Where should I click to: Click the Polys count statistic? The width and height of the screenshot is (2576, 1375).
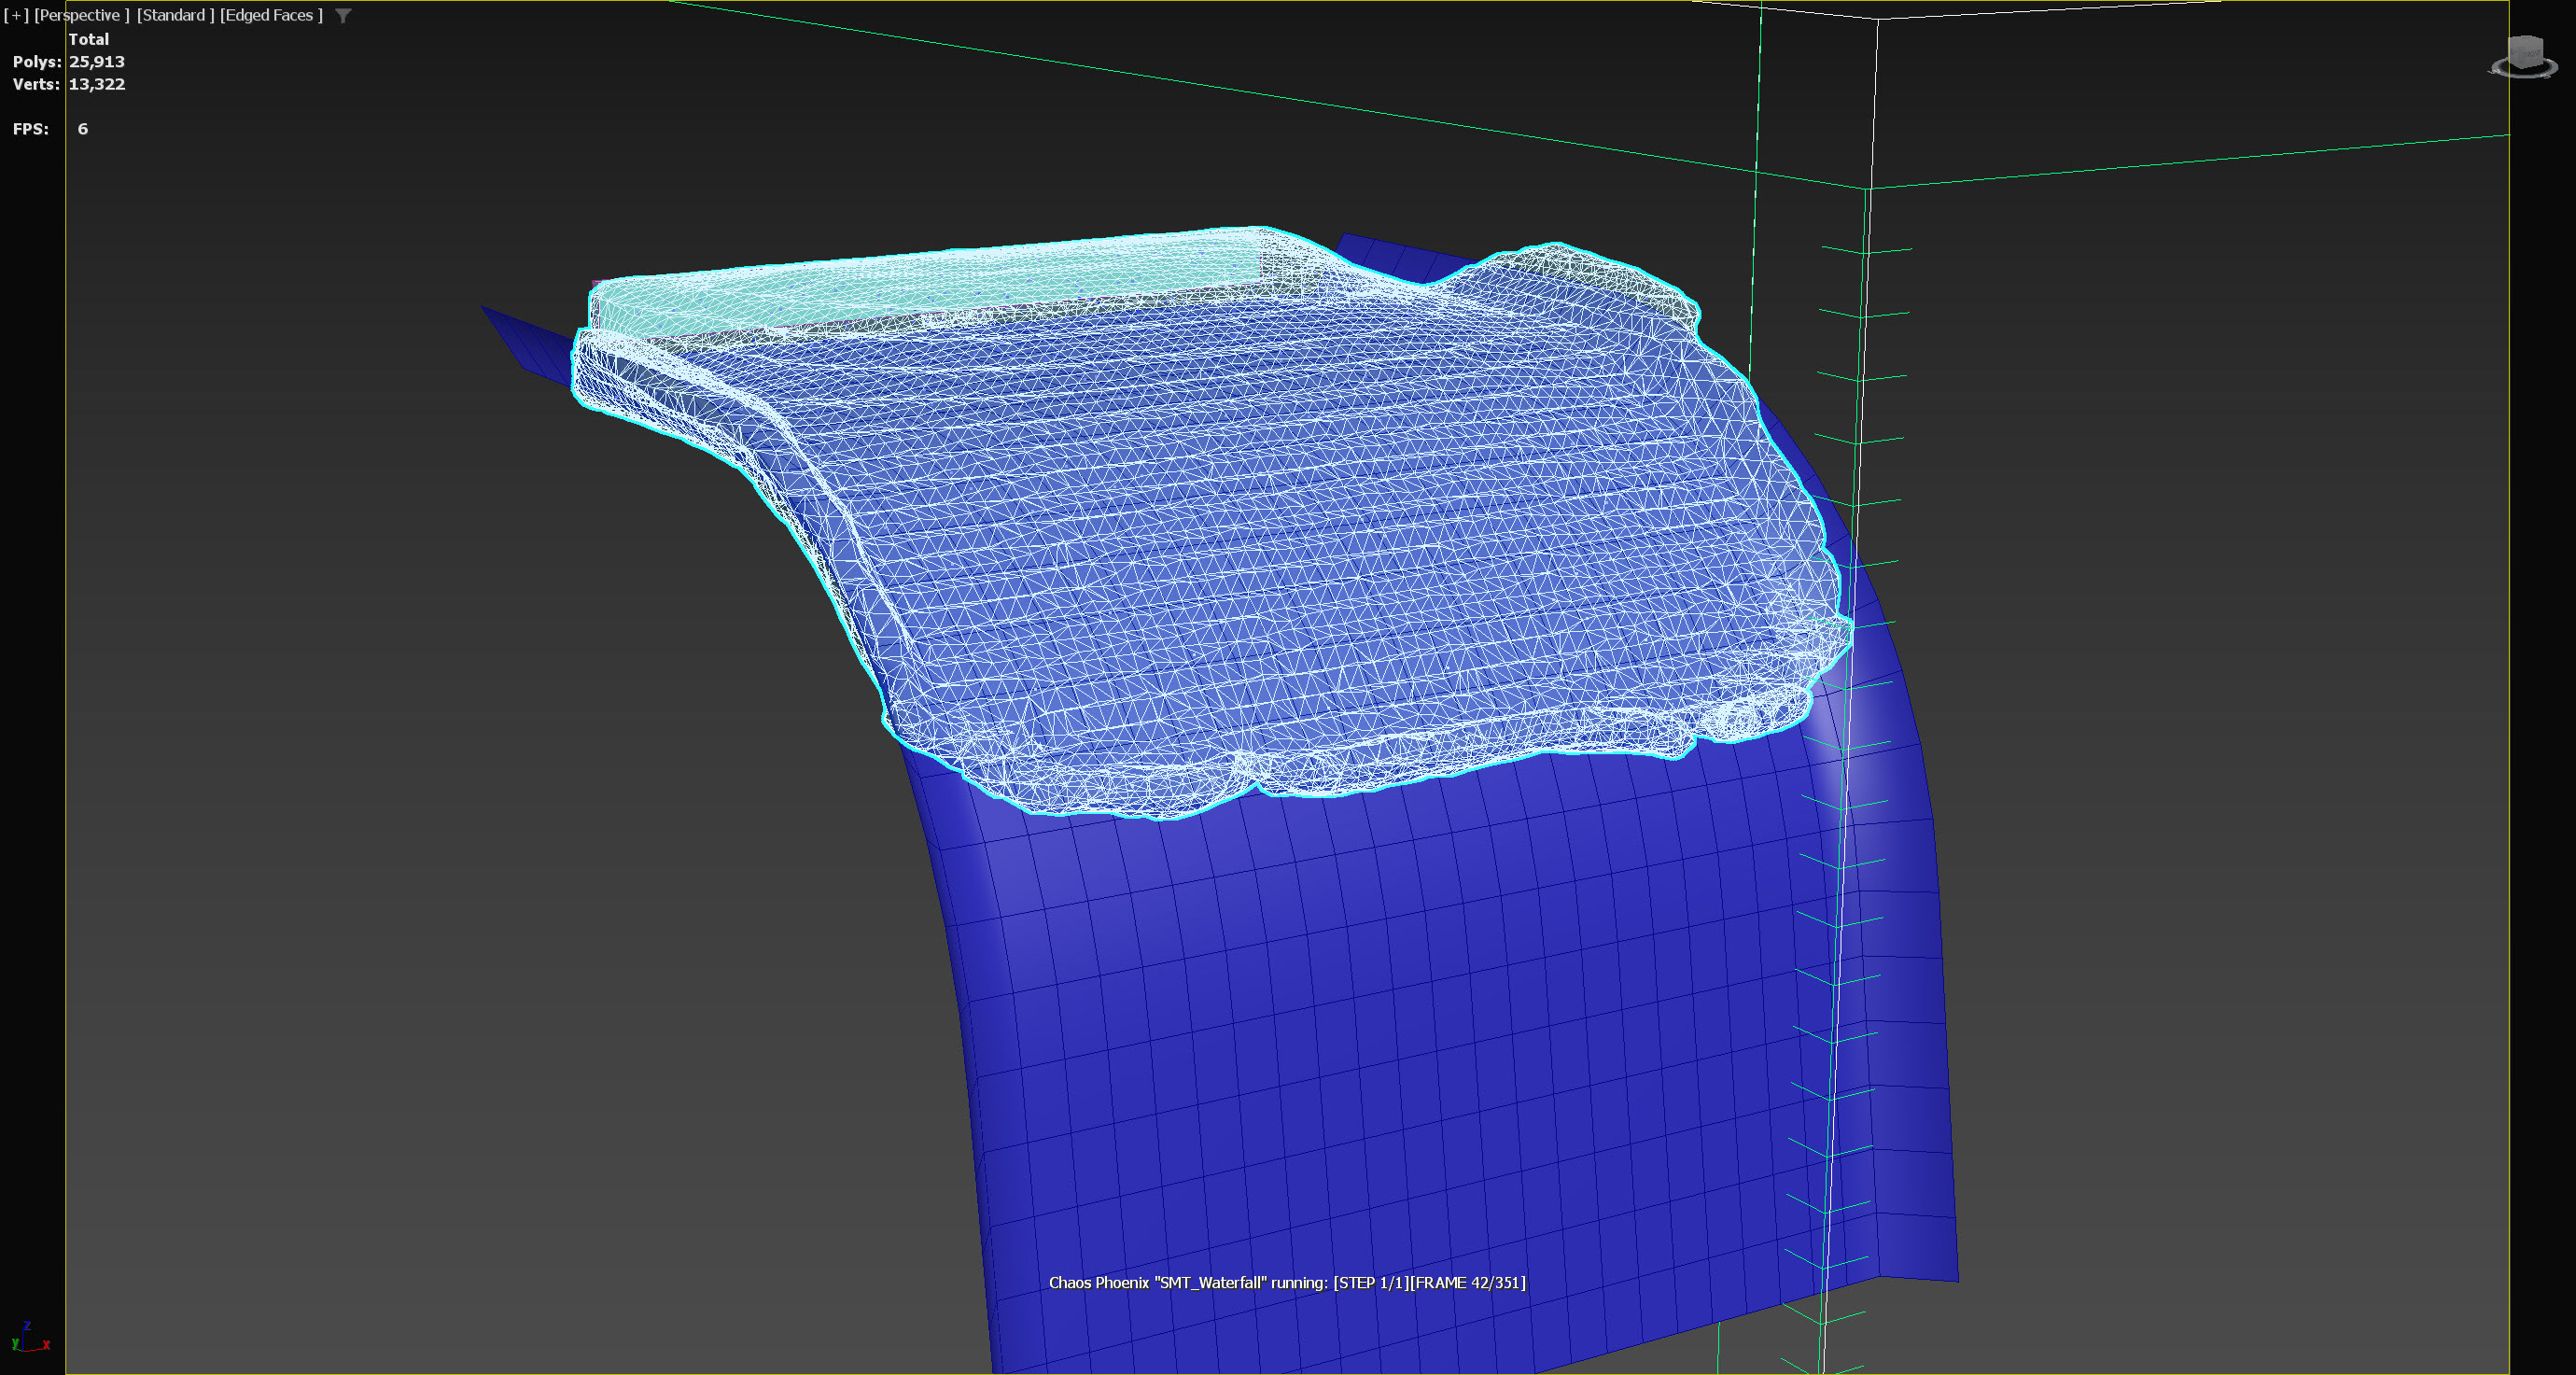(x=96, y=62)
